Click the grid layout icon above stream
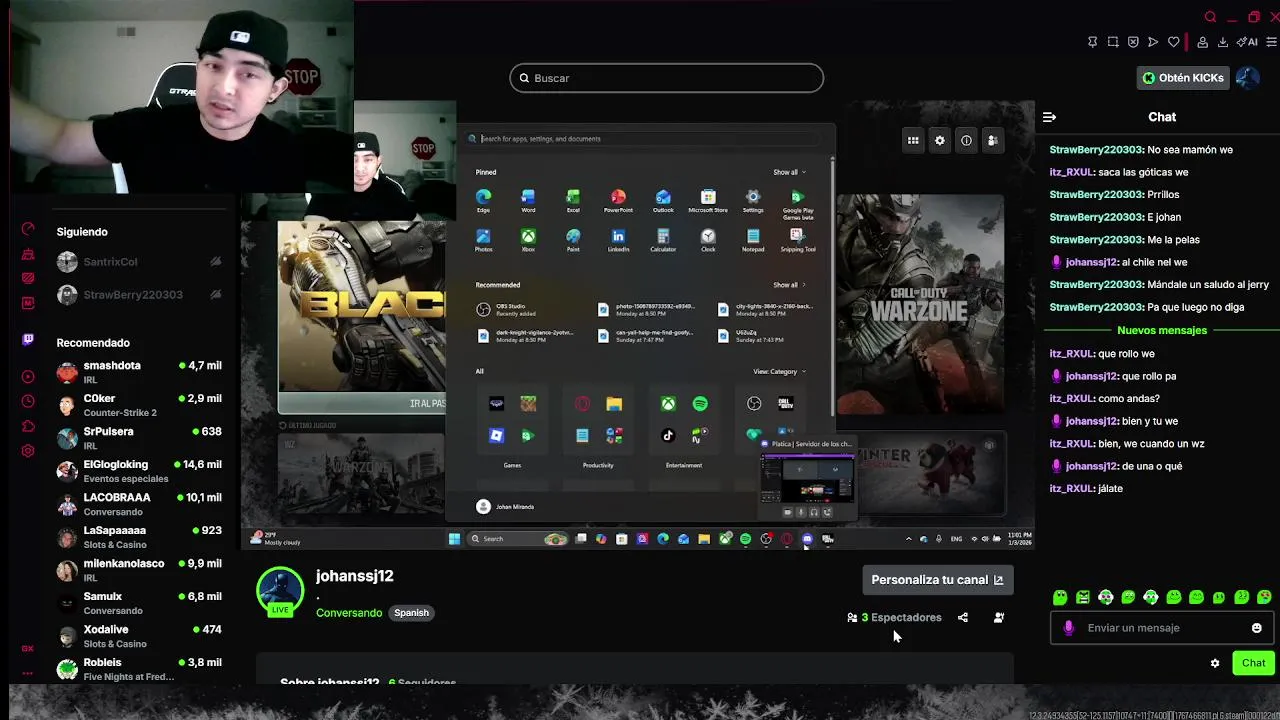 click(x=913, y=141)
